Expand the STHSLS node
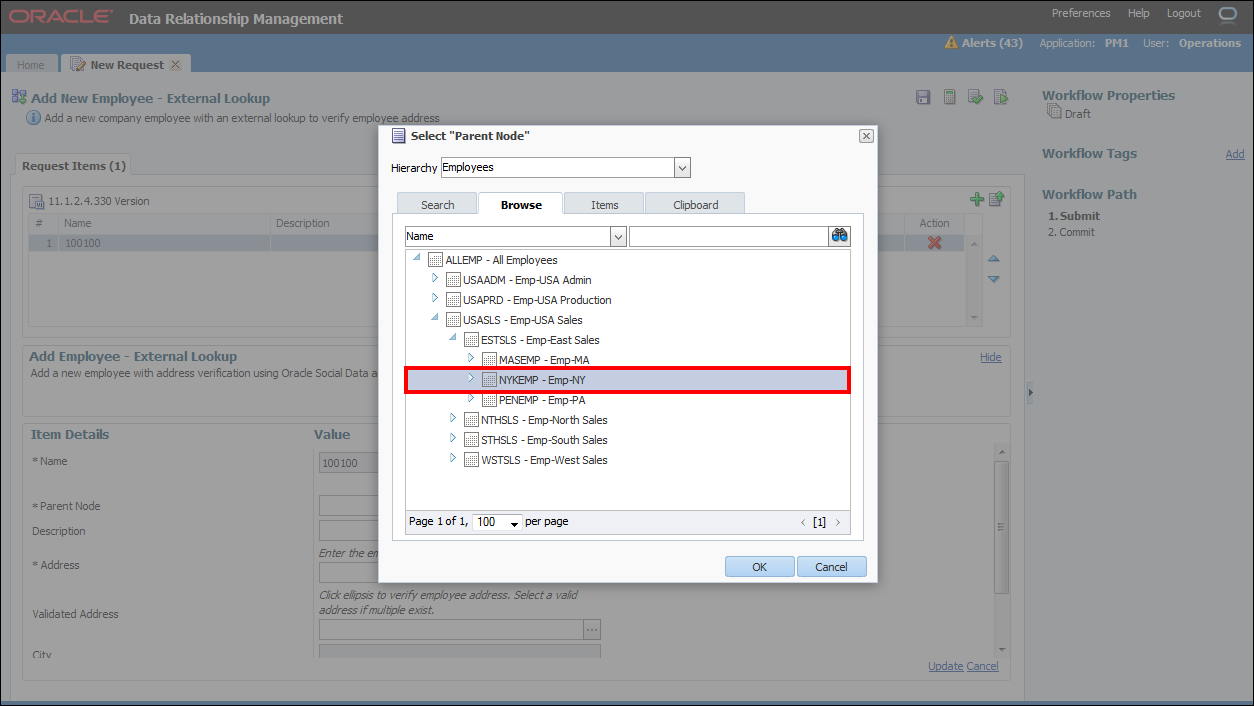Image resolution: width=1254 pixels, height=706 pixels. [453, 438]
